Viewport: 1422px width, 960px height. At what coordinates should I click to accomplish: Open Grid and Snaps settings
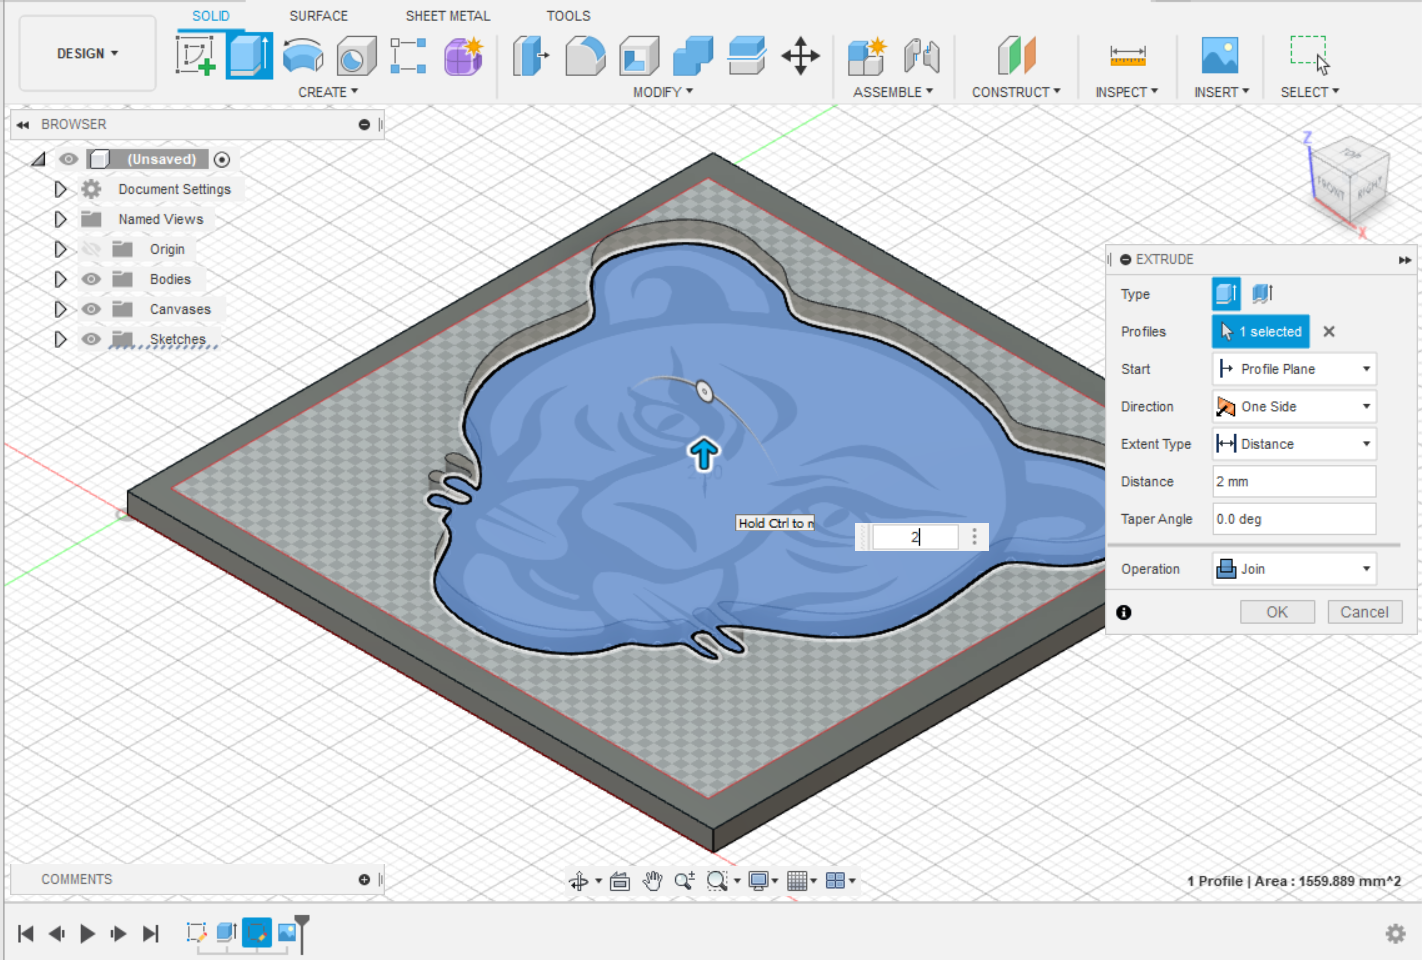797,881
